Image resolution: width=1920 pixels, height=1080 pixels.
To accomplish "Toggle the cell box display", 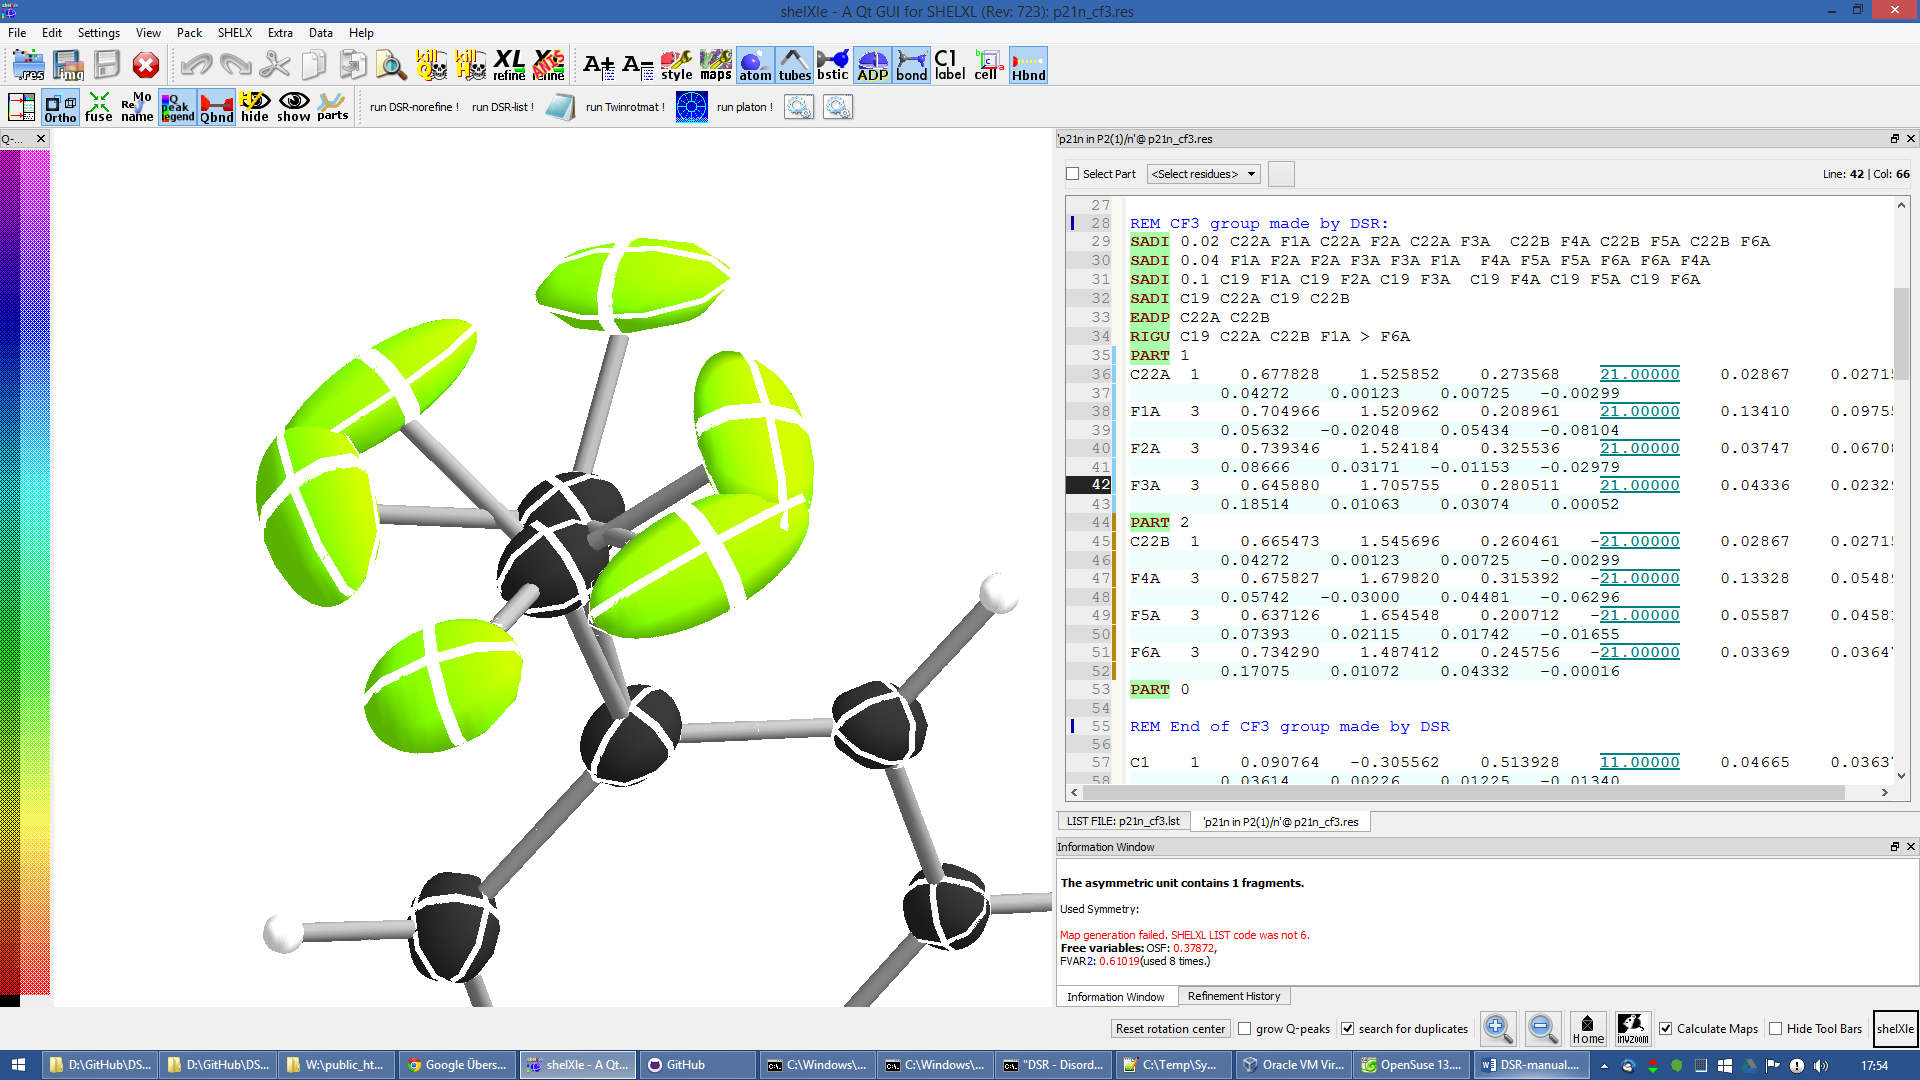I will 987,66.
